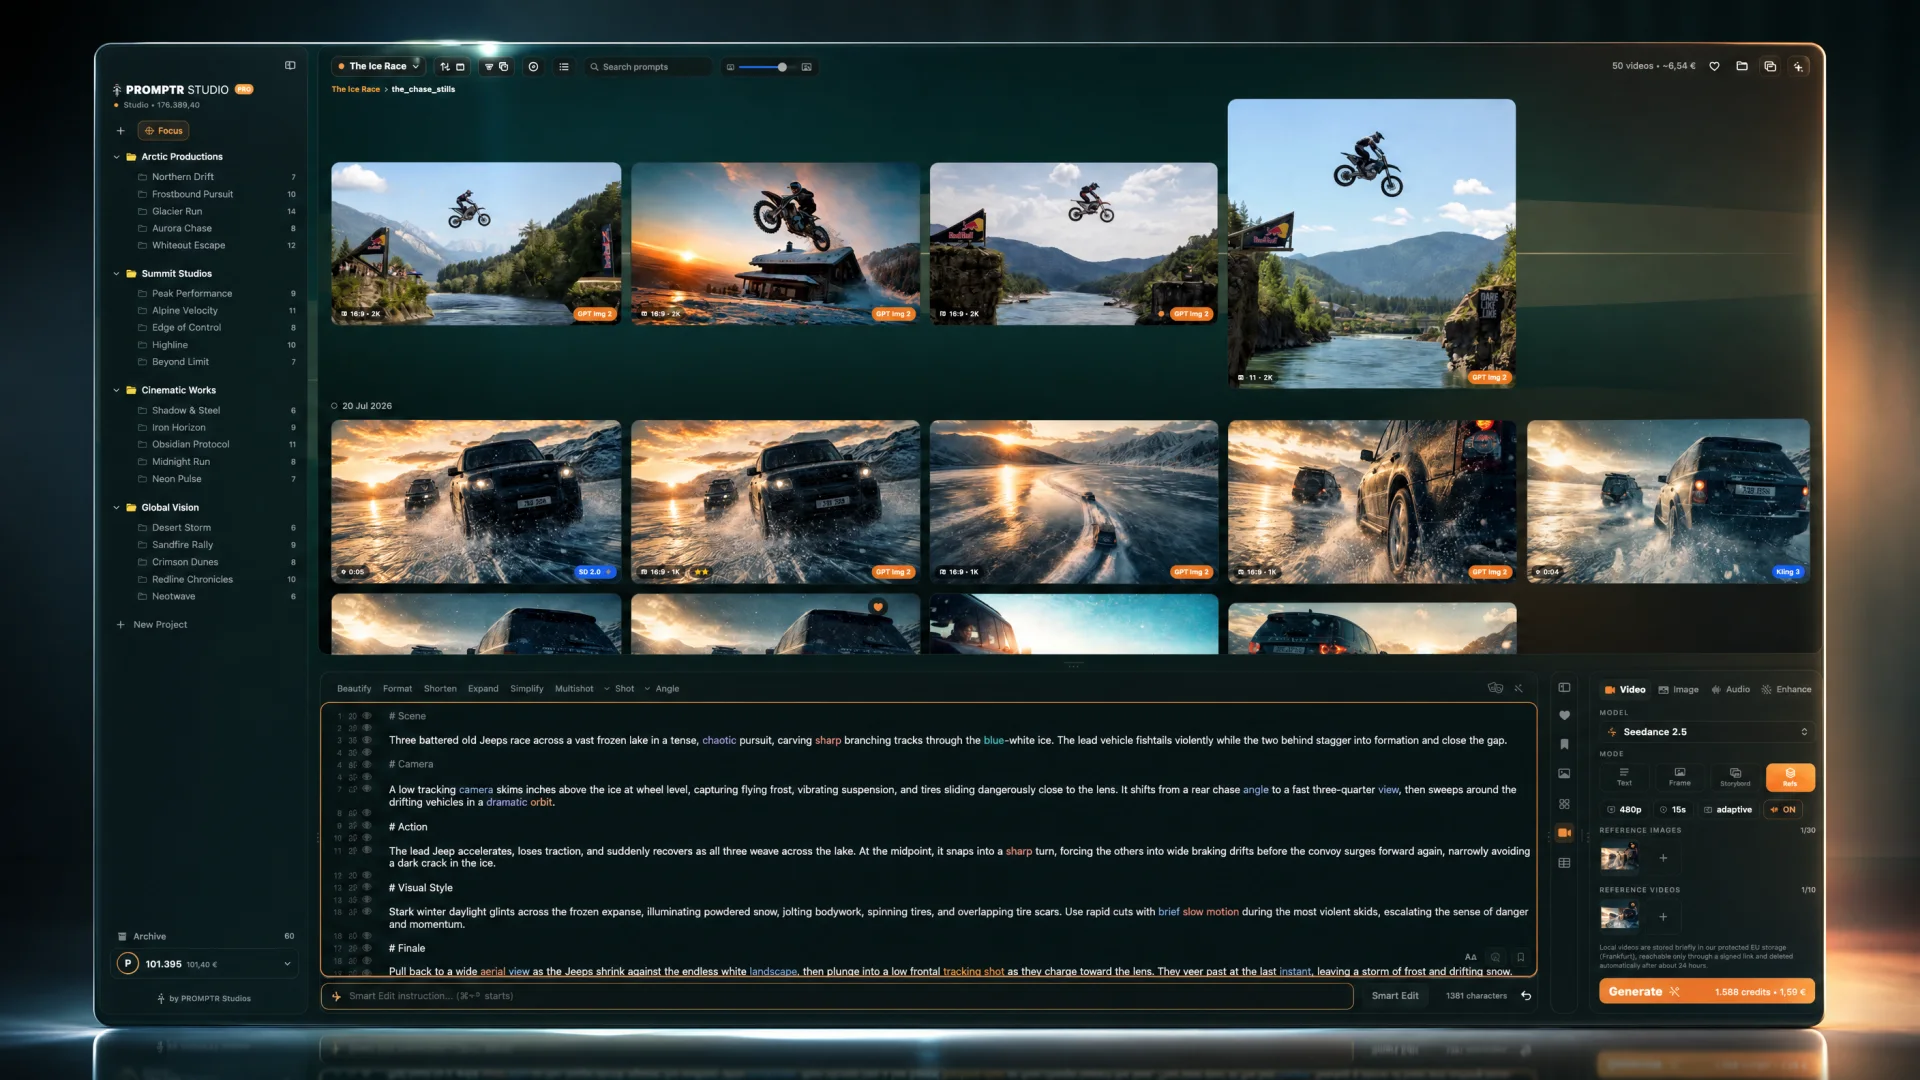Open the Seedance 2.5 model selector

click(x=1707, y=732)
